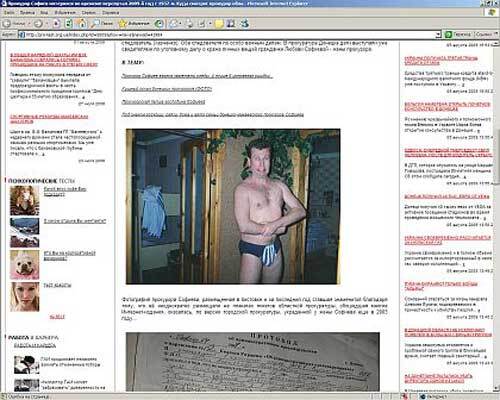The width and height of the screenshot is (500, 400).
Task: Open the Вид menu
Action: click(x=44, y=13)
